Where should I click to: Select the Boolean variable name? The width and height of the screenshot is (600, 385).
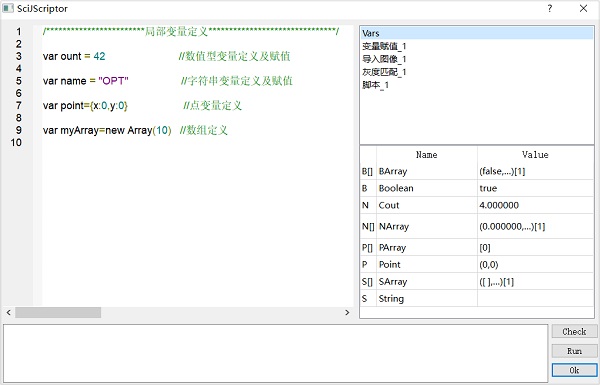point(396,188)
